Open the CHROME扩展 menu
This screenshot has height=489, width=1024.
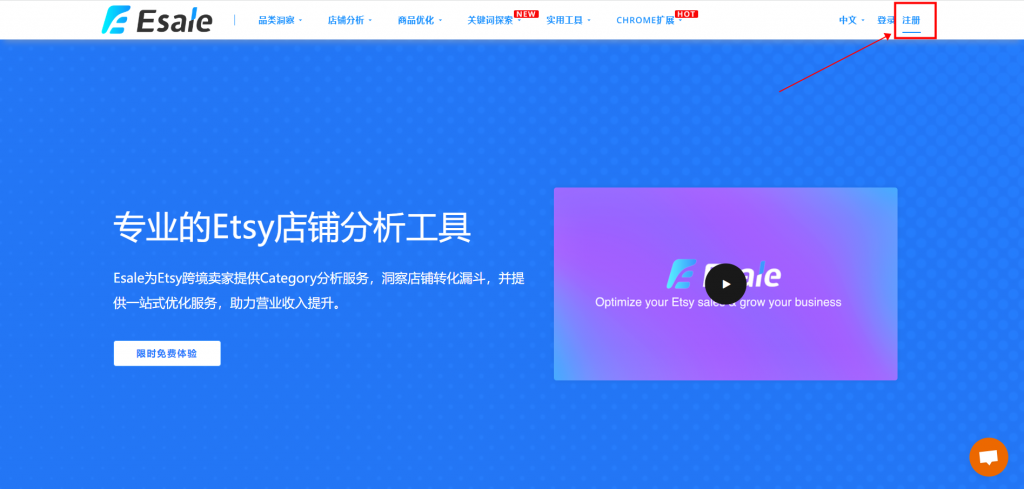click(648, 20)
